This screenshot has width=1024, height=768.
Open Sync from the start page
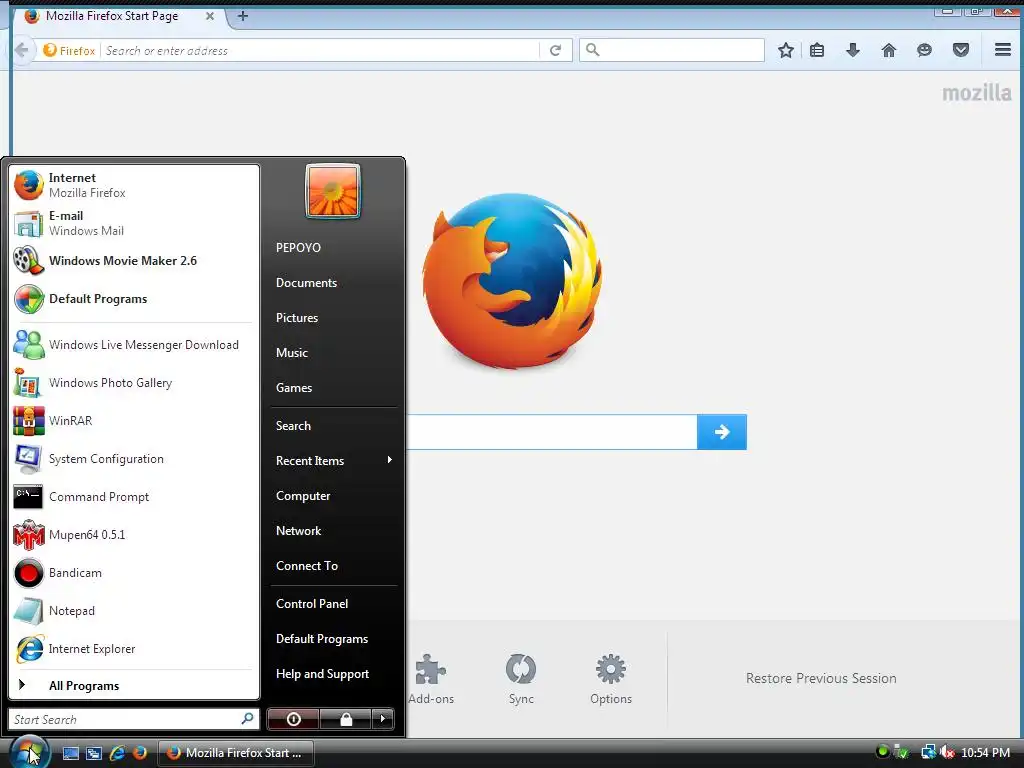(x=521, y=680)
